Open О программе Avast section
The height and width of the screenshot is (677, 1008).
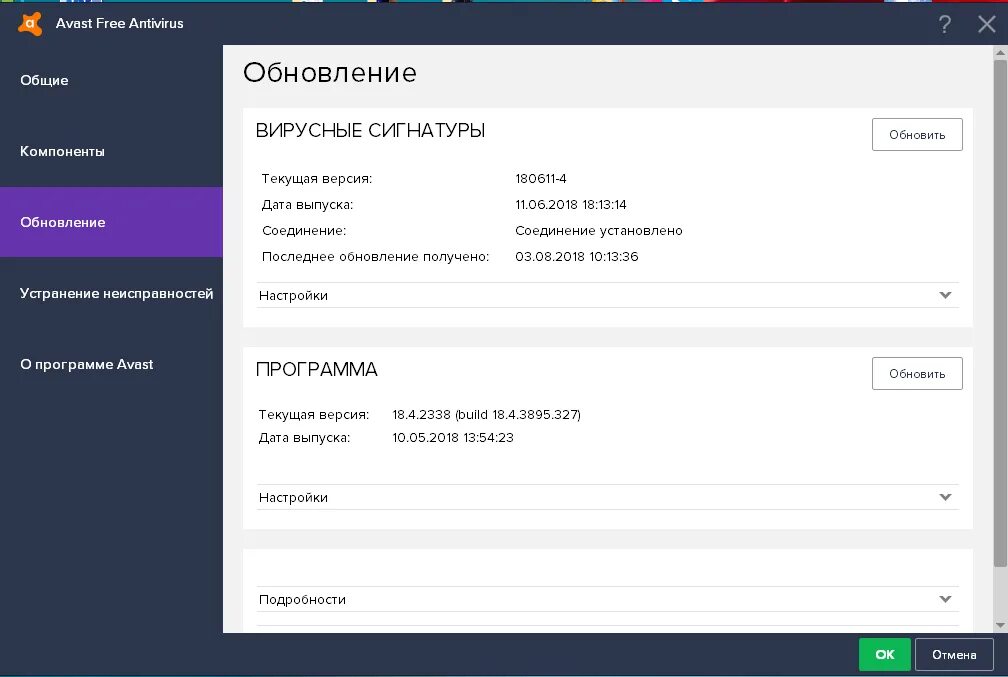(x=111, y=364)
